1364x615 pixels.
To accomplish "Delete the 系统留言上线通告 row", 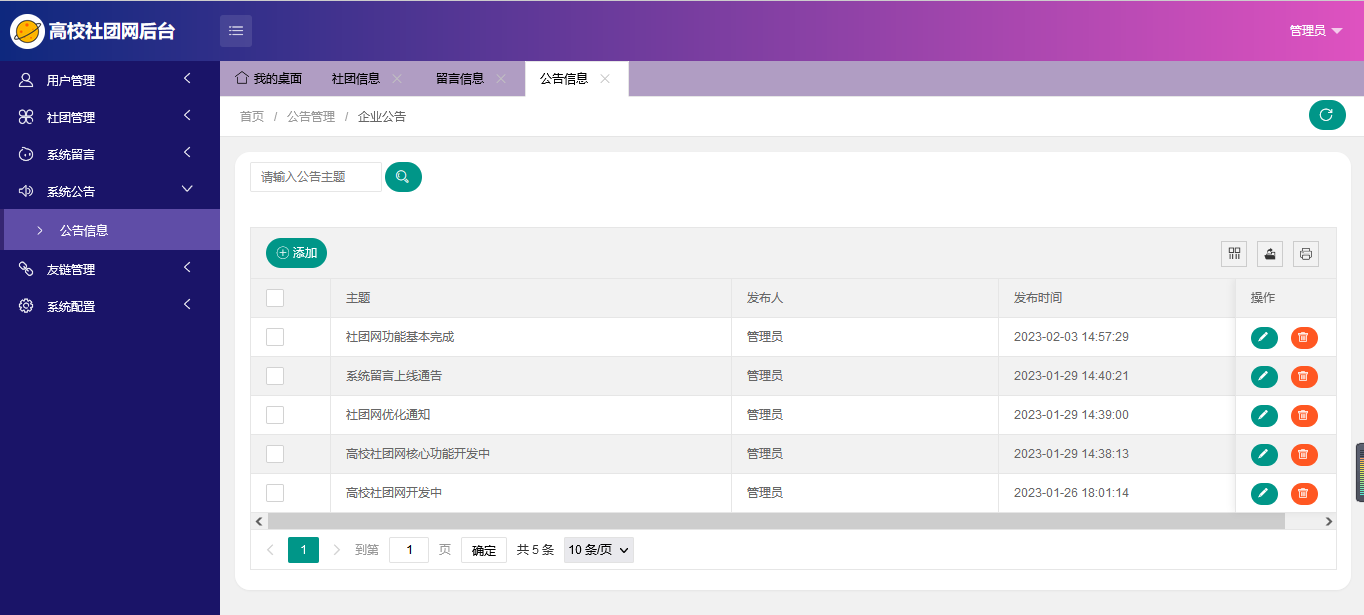I will point(1304,377).
